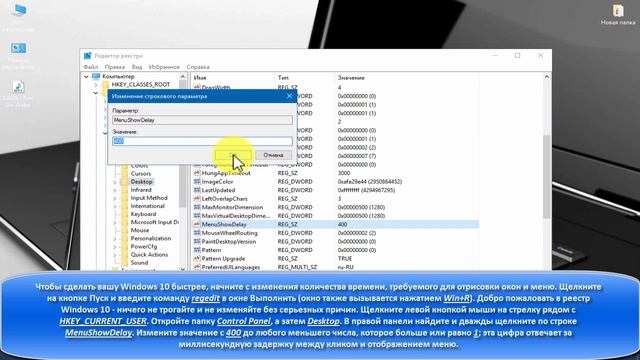Screen dimensions: 640x360
Task: Click the Sound folder icon
Action: click(x=124, y=263)
